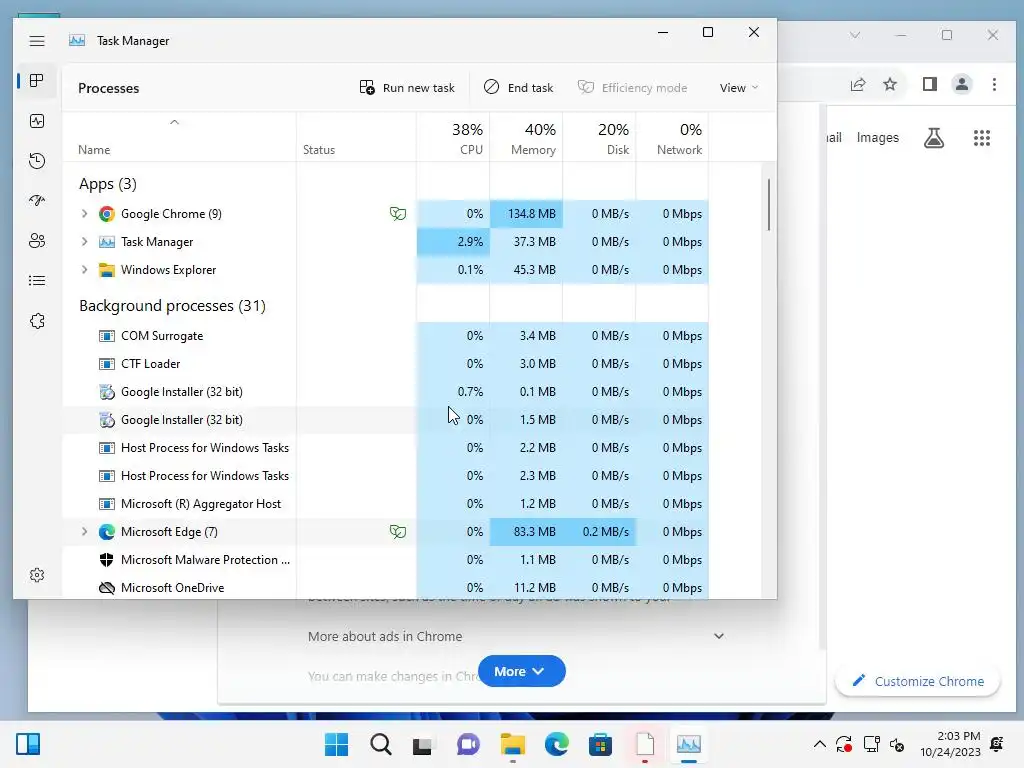Click the blue More button in Chrome dialog
The width and height of the screenshot is (1024, 768).
[x=522, y=671]
